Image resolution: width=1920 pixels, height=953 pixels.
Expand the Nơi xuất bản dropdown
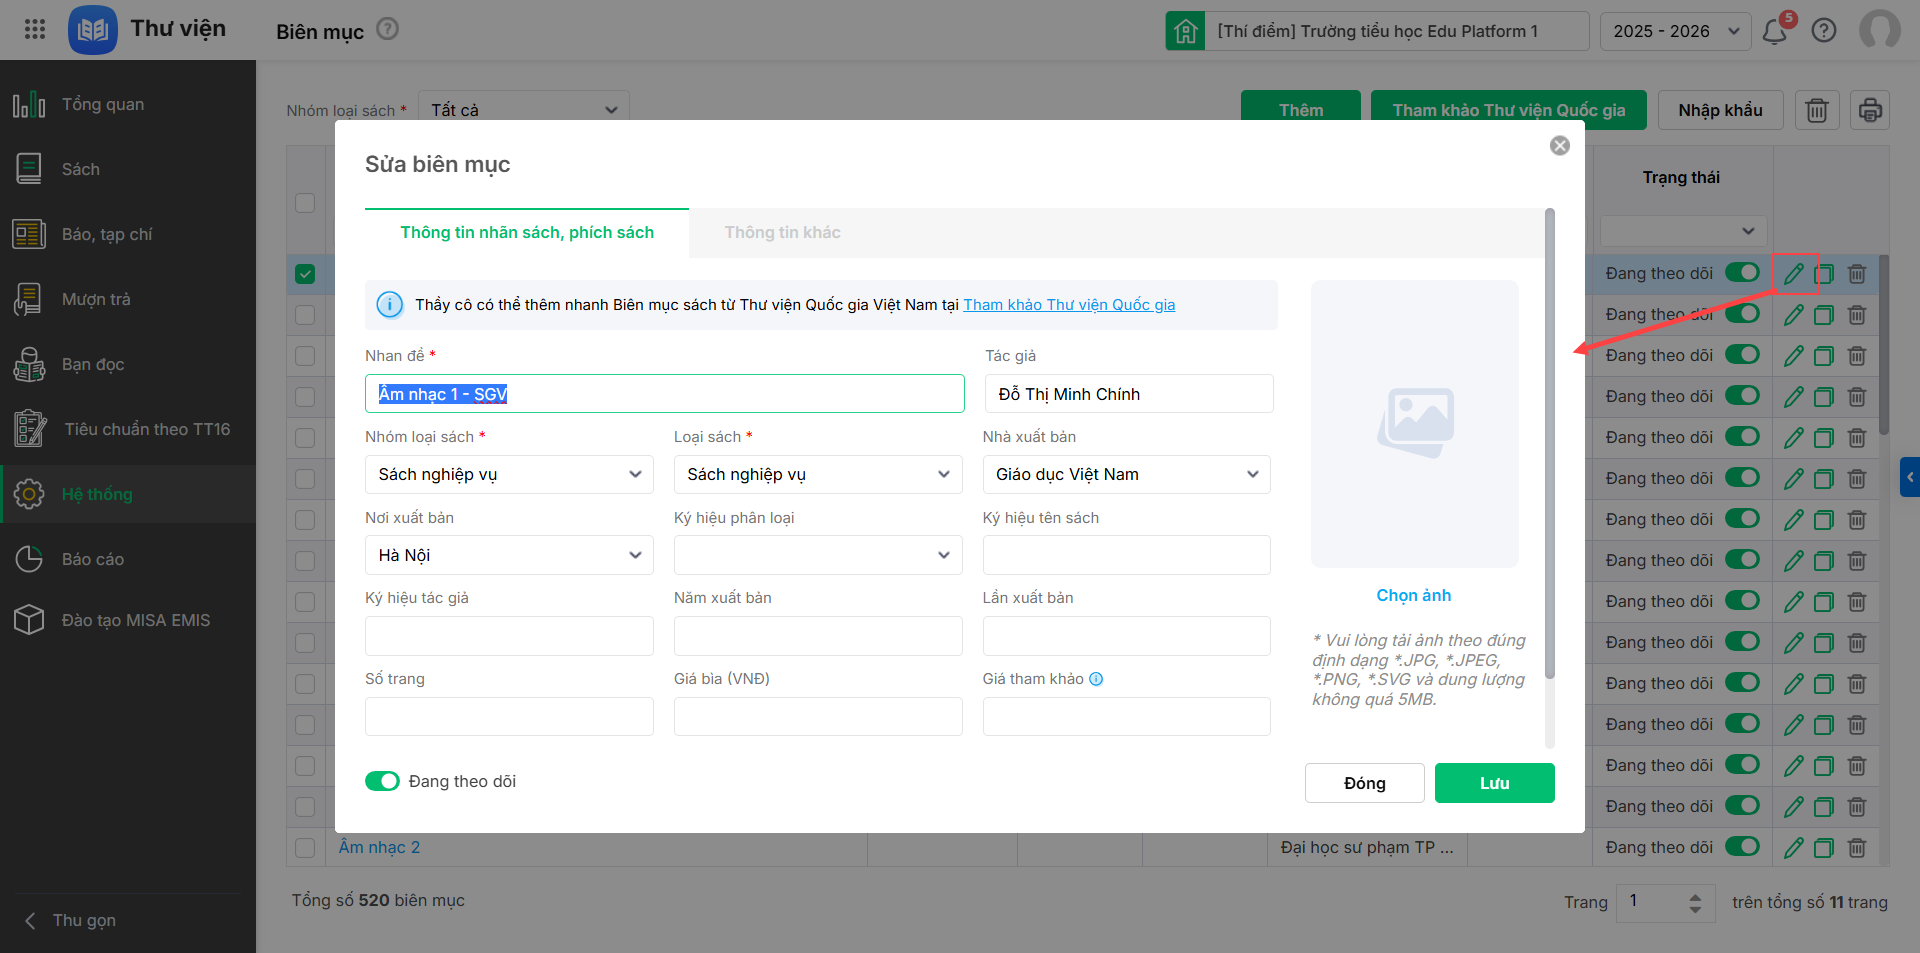tap(509, 555)
